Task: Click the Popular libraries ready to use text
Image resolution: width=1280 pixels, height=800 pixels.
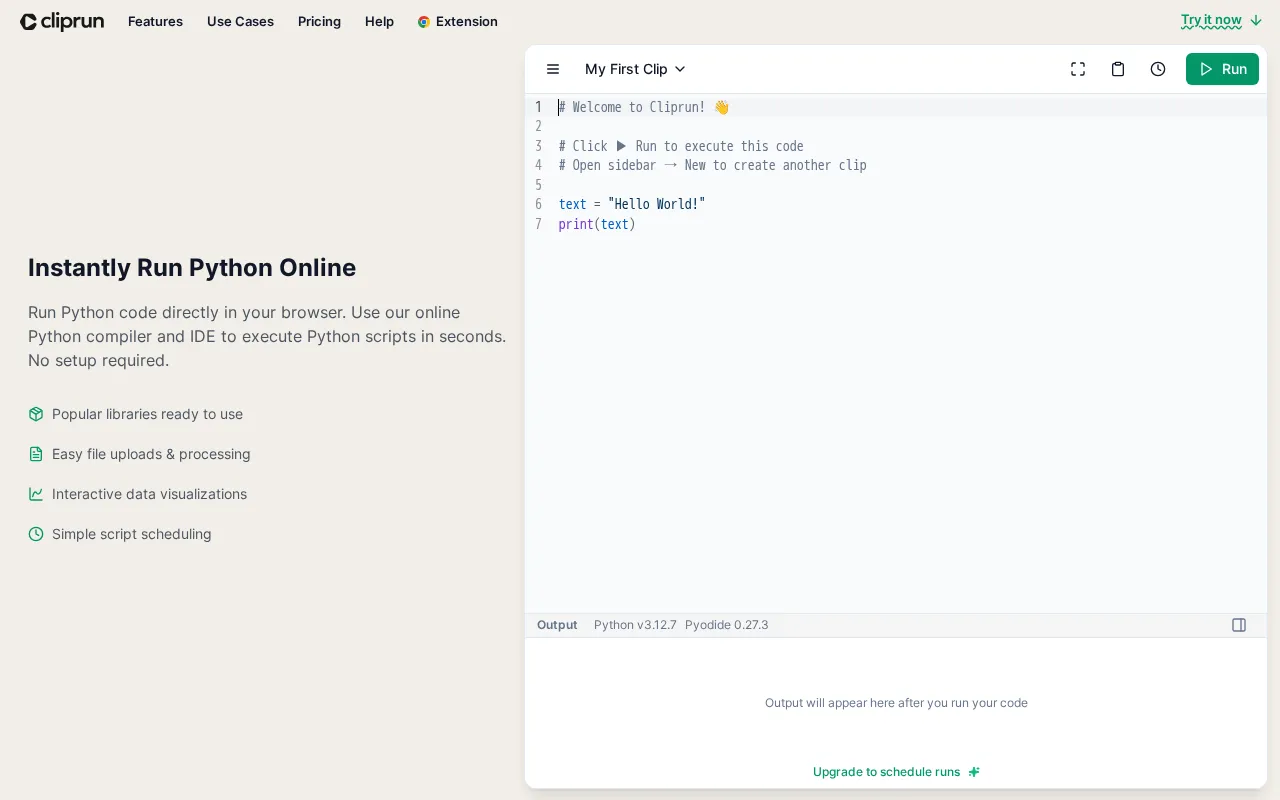Action: point(147,414)
